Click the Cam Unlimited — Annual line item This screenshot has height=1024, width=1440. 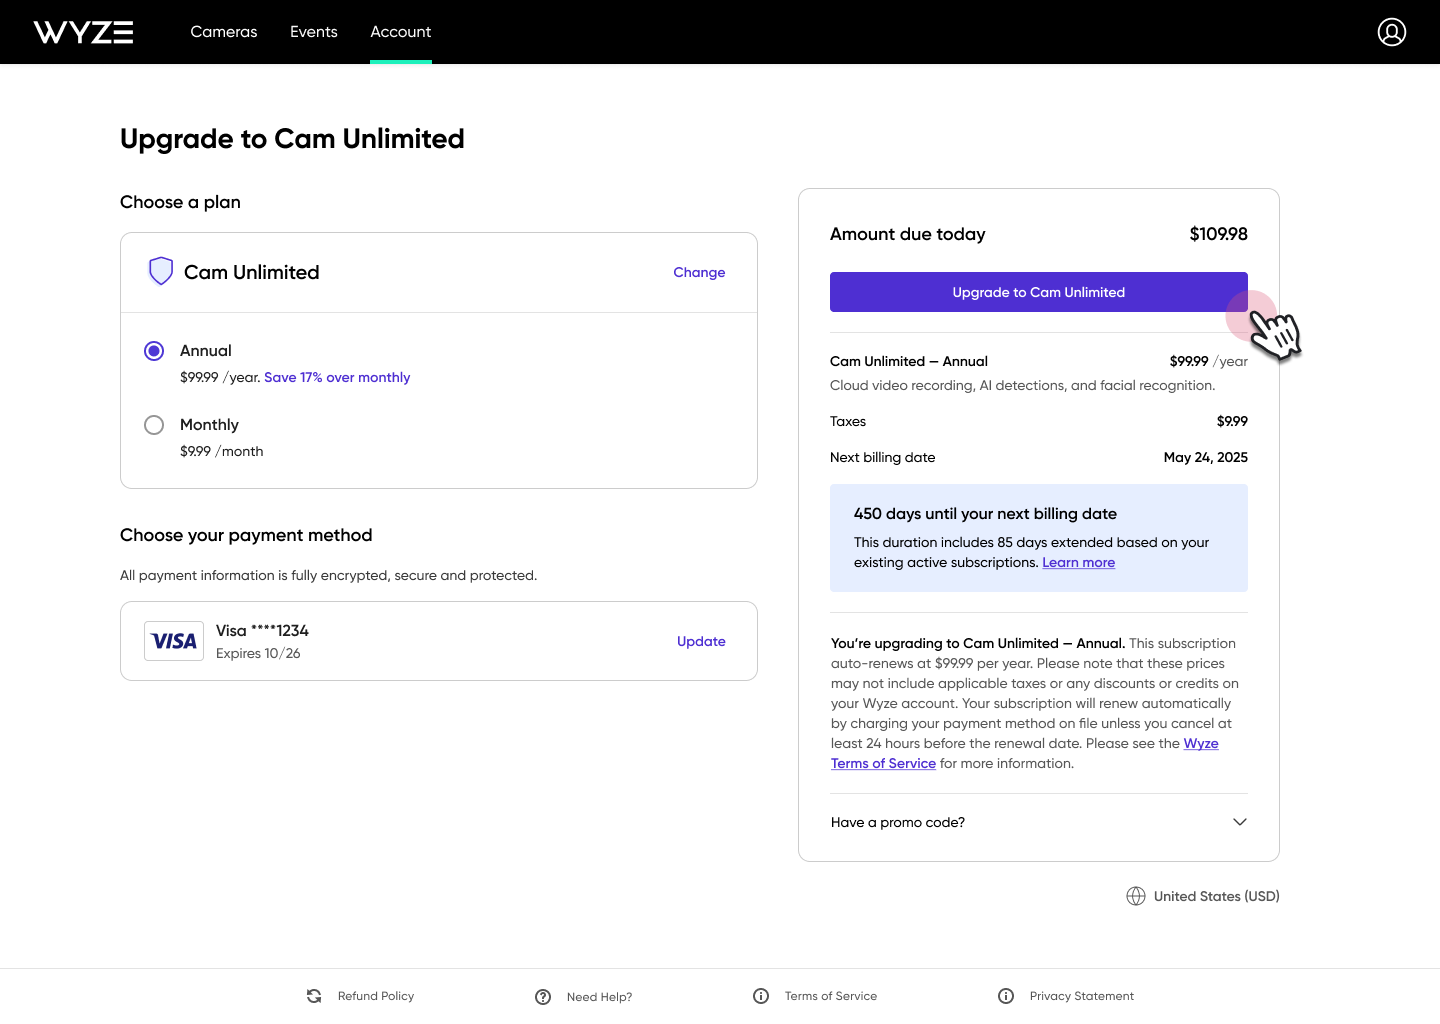click(909, 361)
